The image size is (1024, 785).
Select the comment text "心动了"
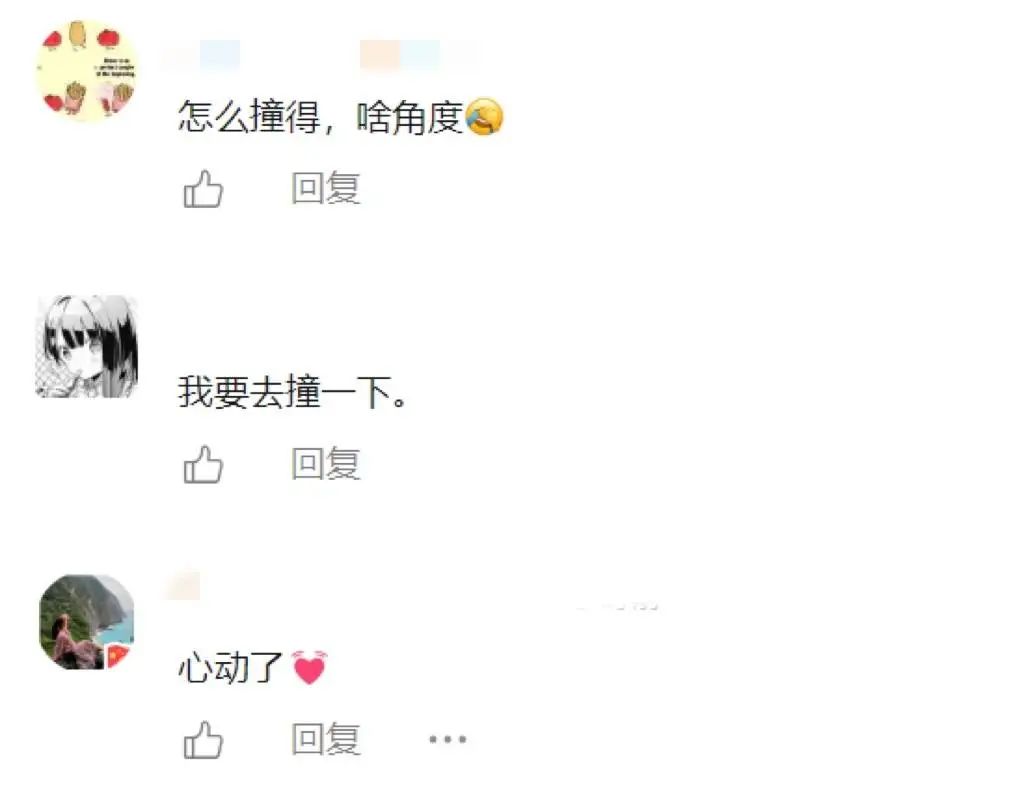tap(230, 668)
